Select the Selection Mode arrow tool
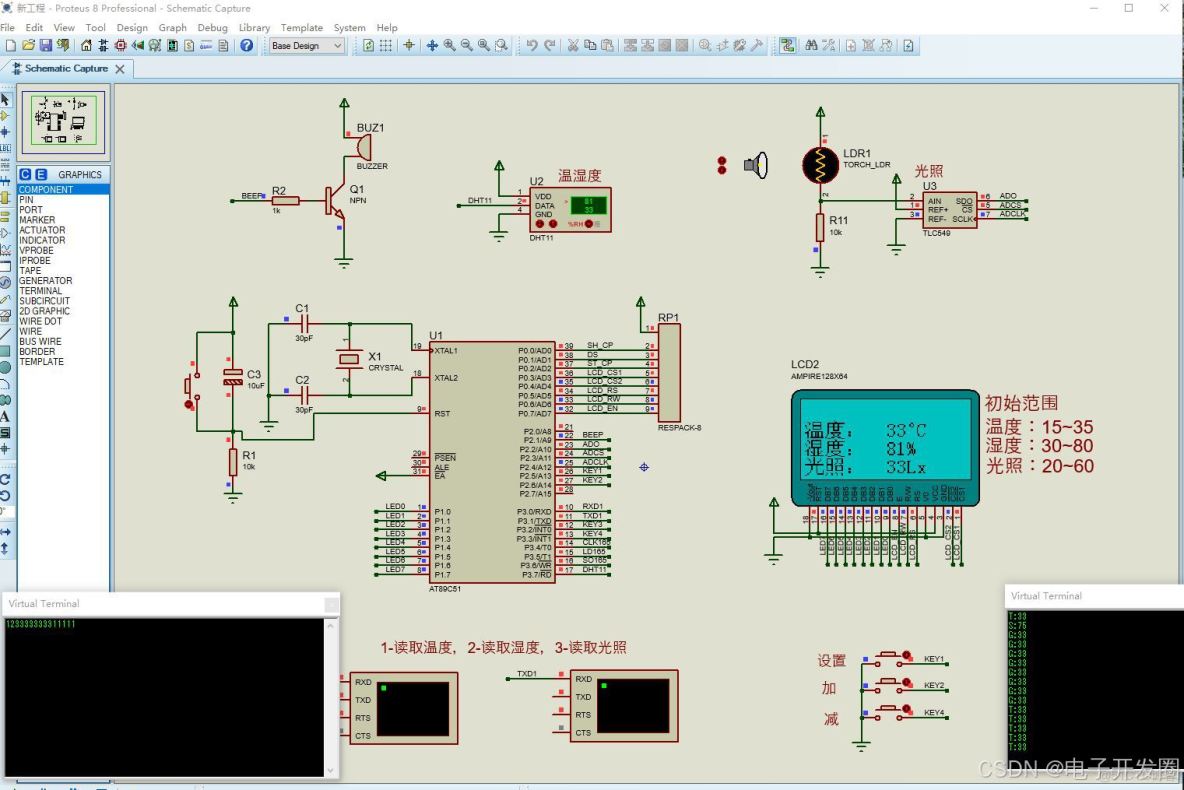Screen dimensions: 1184x790 click(6, 99)
